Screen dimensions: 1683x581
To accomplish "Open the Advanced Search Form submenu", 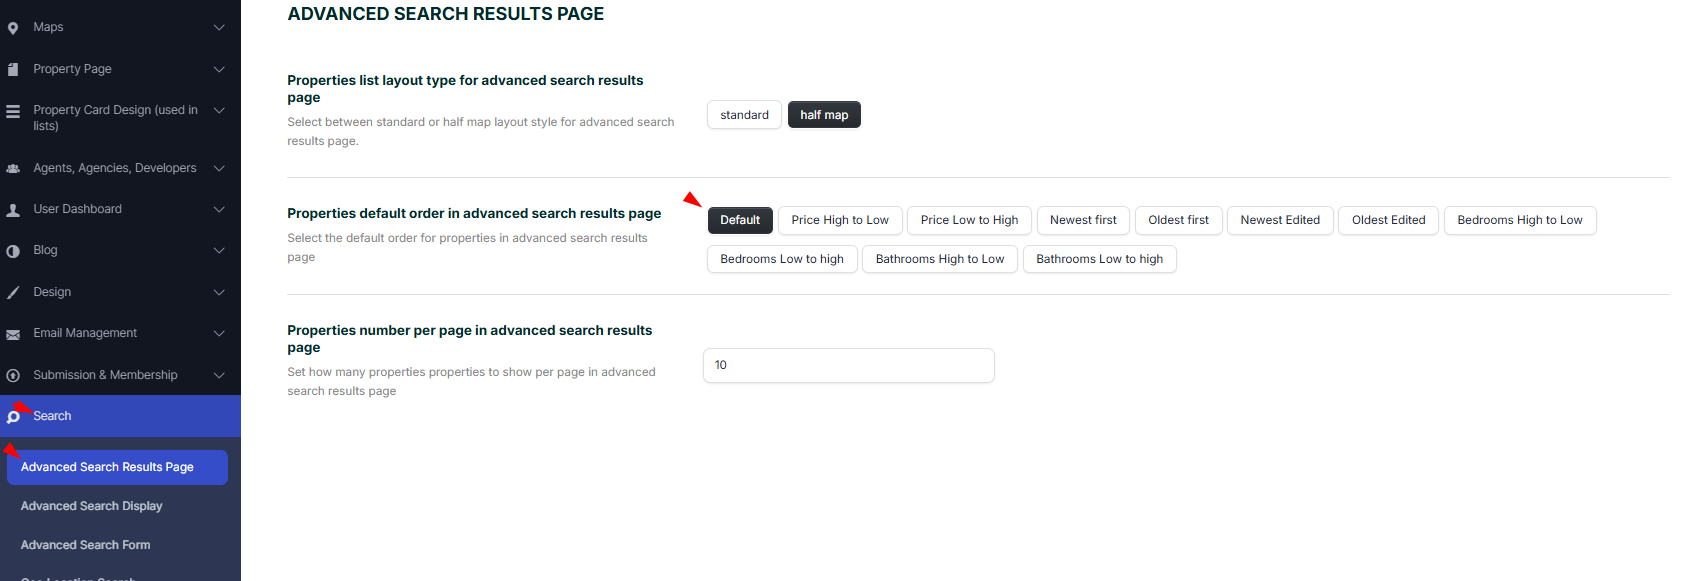I will click(86, 545).
